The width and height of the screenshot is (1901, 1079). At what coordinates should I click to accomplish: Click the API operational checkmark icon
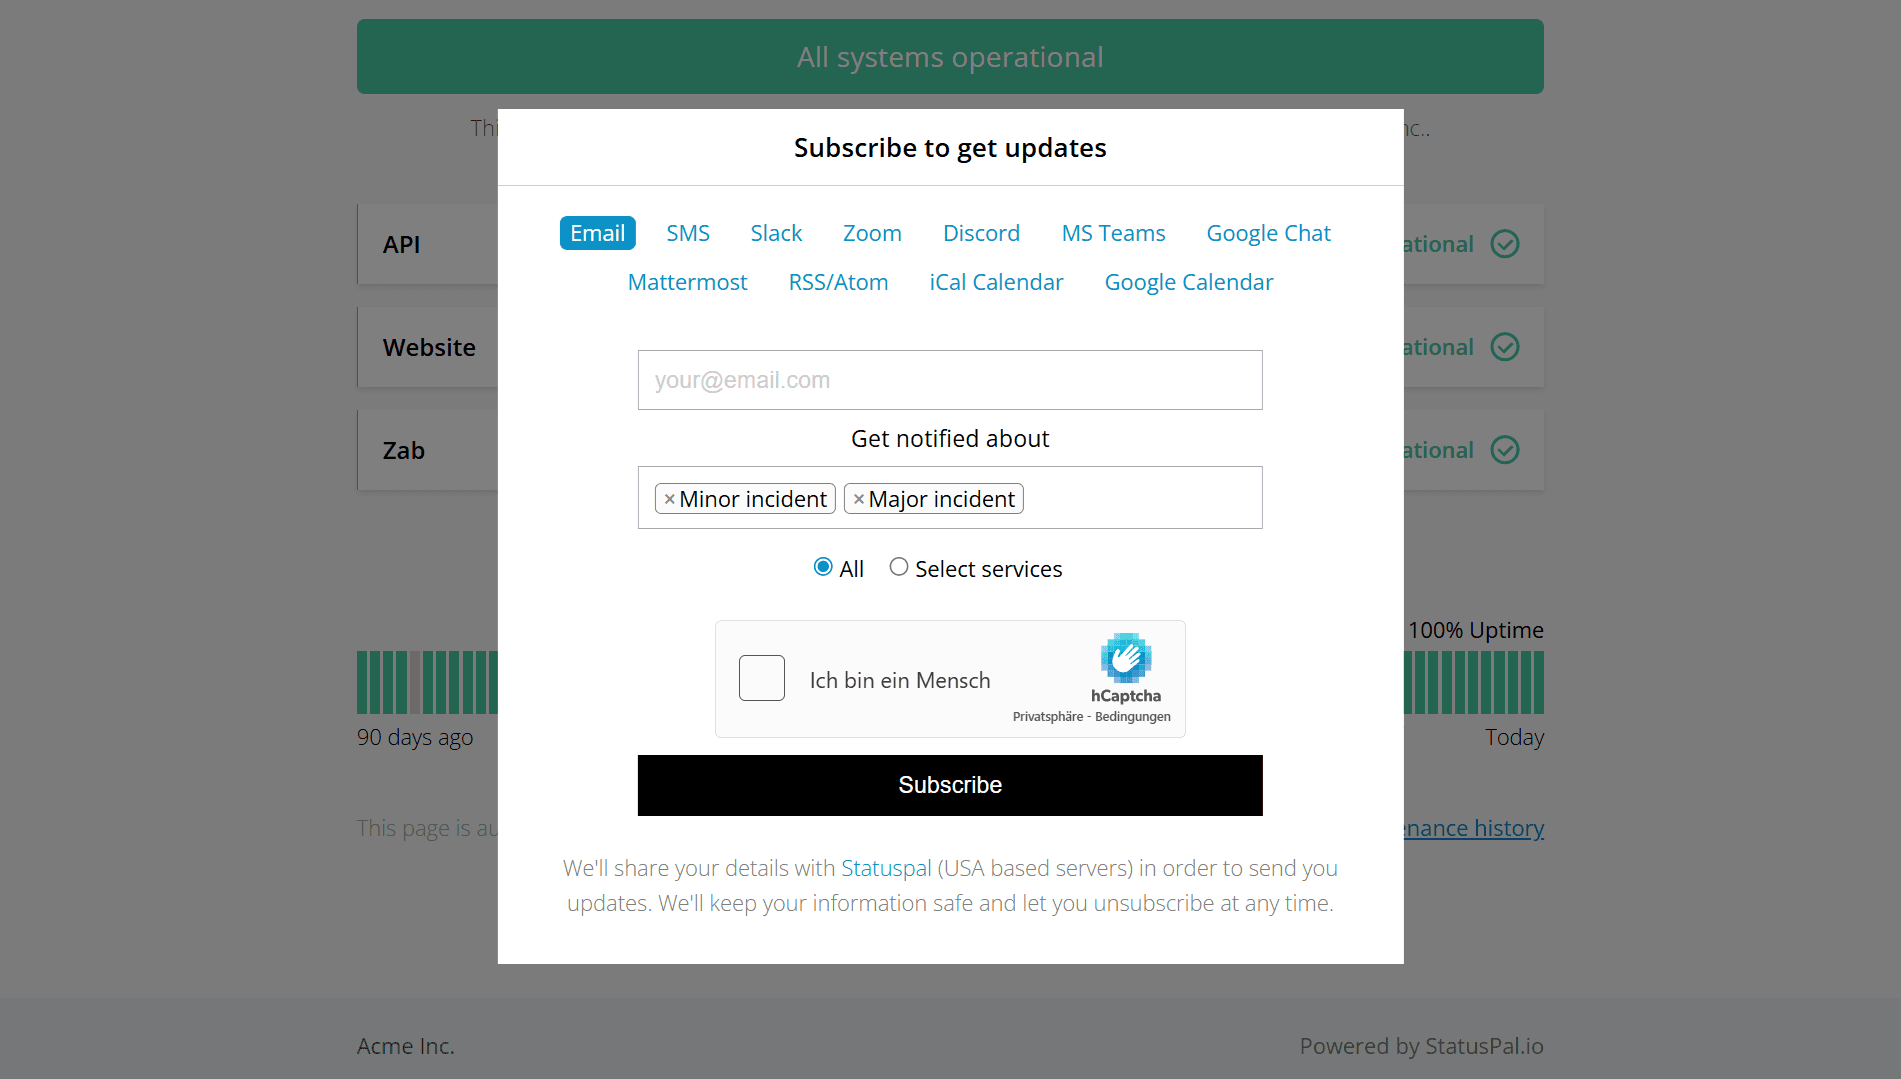pyautogui.click(x=1505, y=243)
